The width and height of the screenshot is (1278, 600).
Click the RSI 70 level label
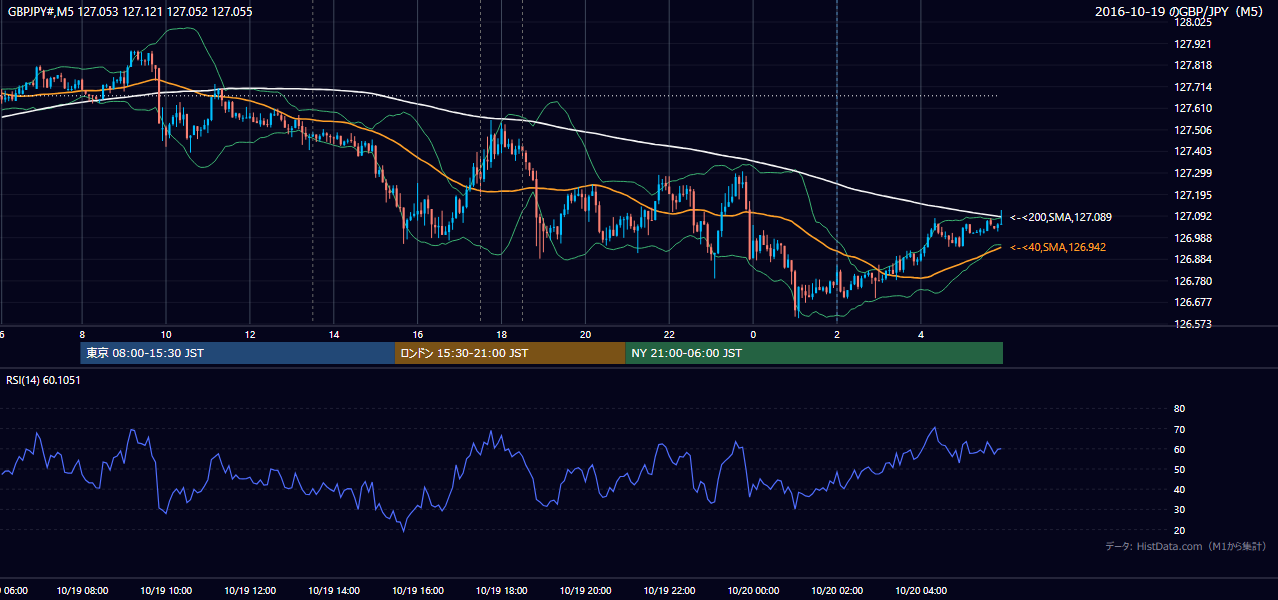pos(1179,429)
